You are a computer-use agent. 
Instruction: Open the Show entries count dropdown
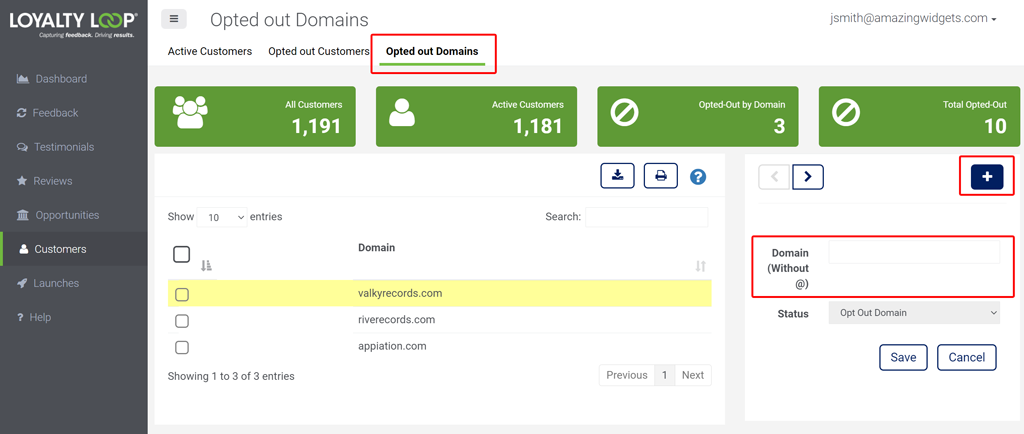[222, 217]
